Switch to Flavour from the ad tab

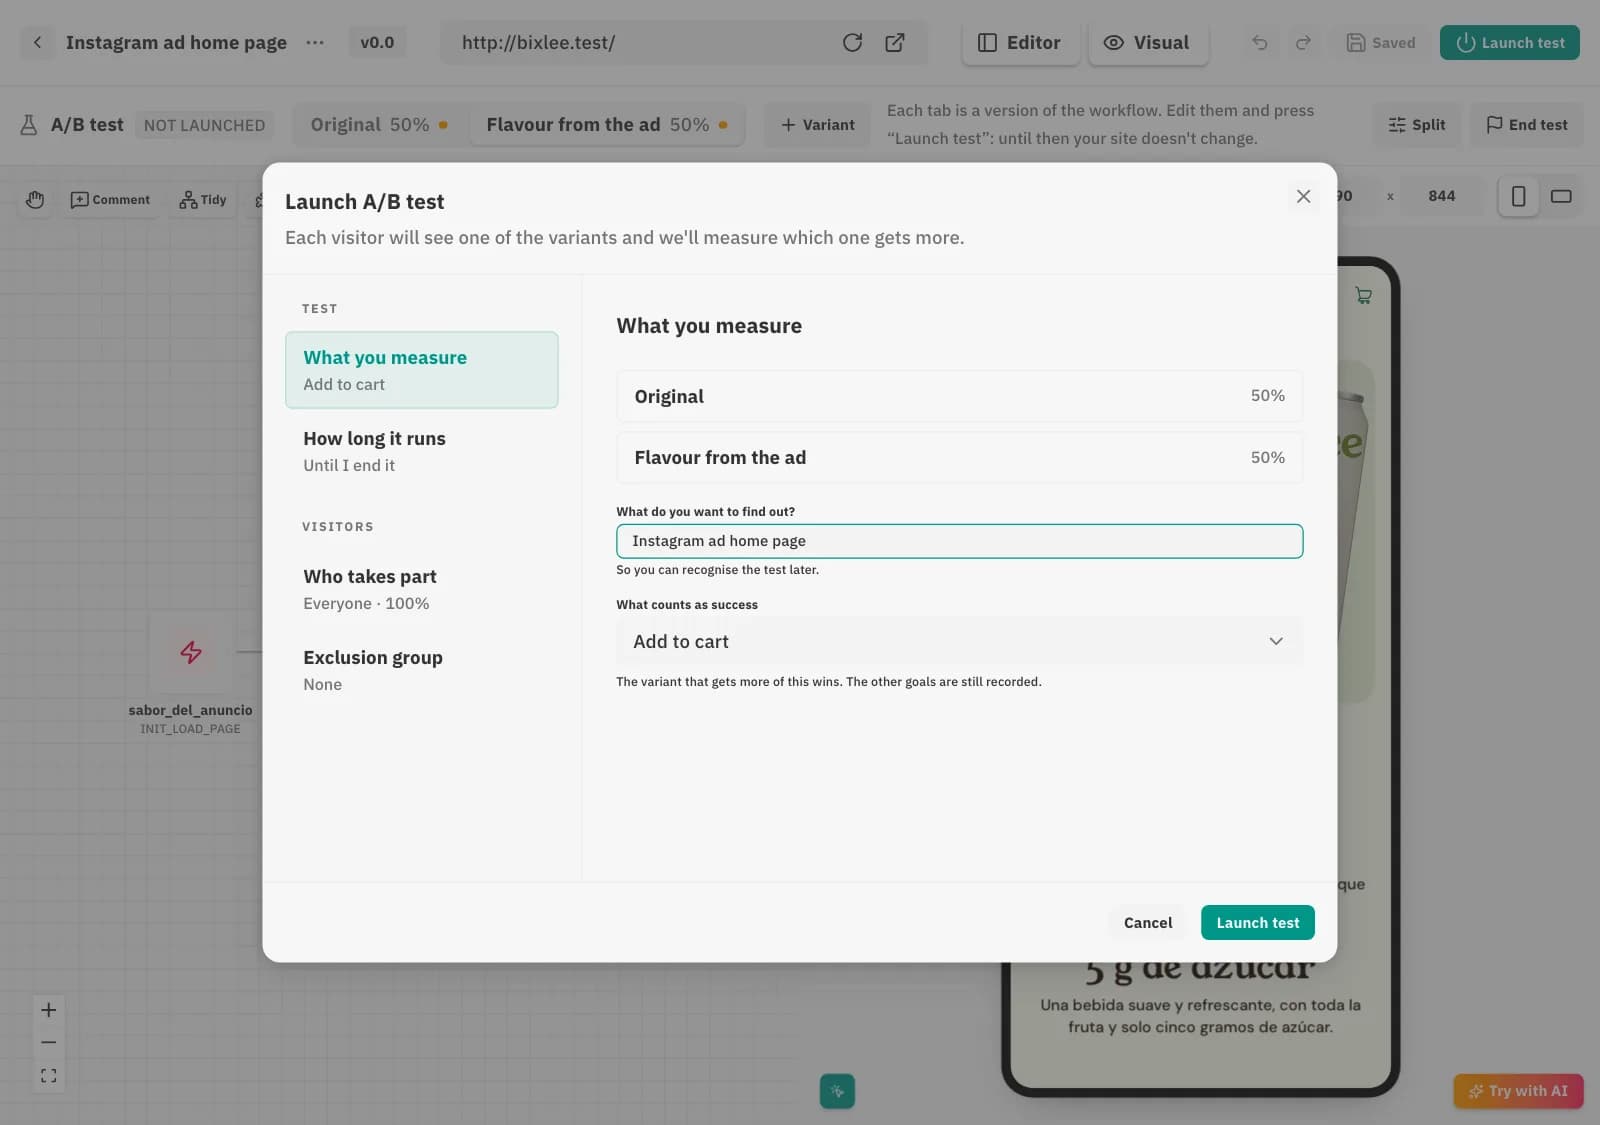click(607, 125)
